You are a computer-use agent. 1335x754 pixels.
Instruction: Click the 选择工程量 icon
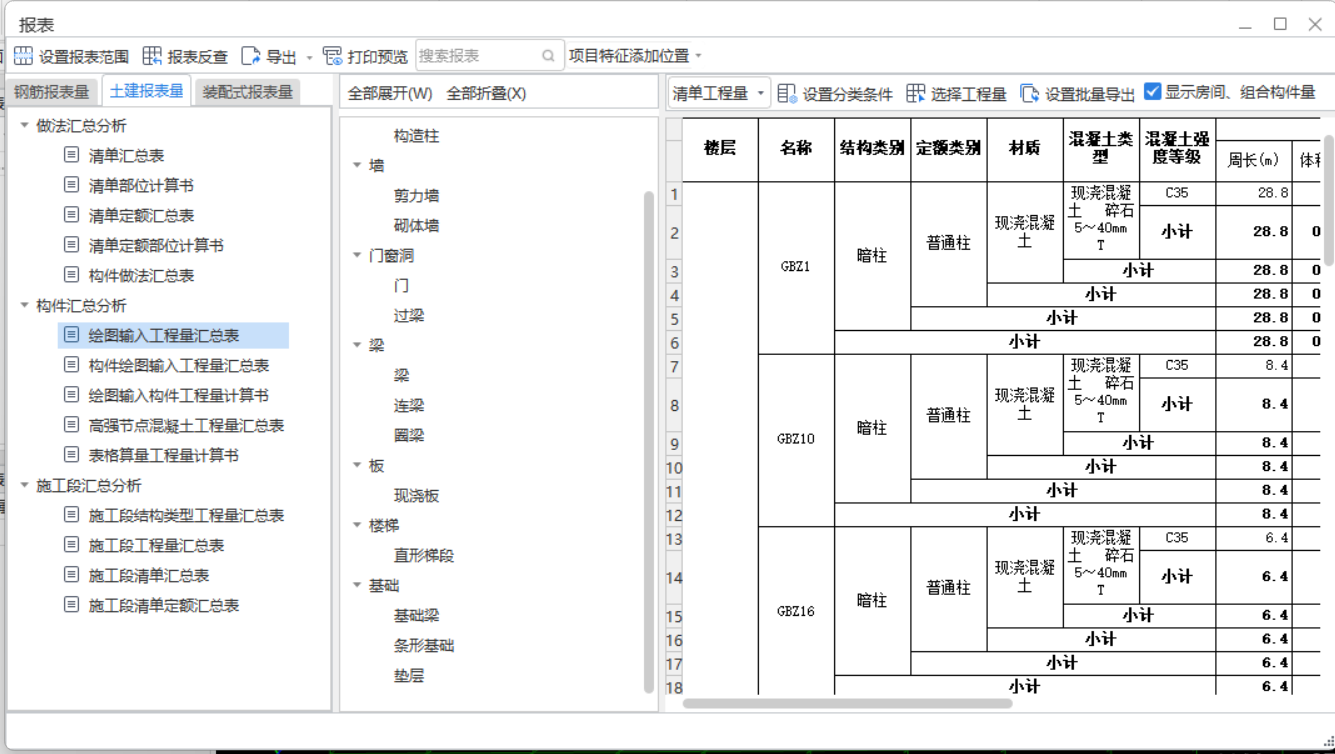coord(915,93)
